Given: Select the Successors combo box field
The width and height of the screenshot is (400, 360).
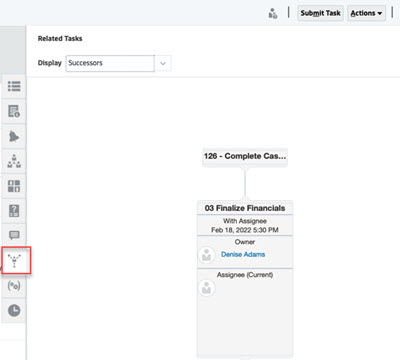Looking at the screenshot, I should (x=110, y=63).
